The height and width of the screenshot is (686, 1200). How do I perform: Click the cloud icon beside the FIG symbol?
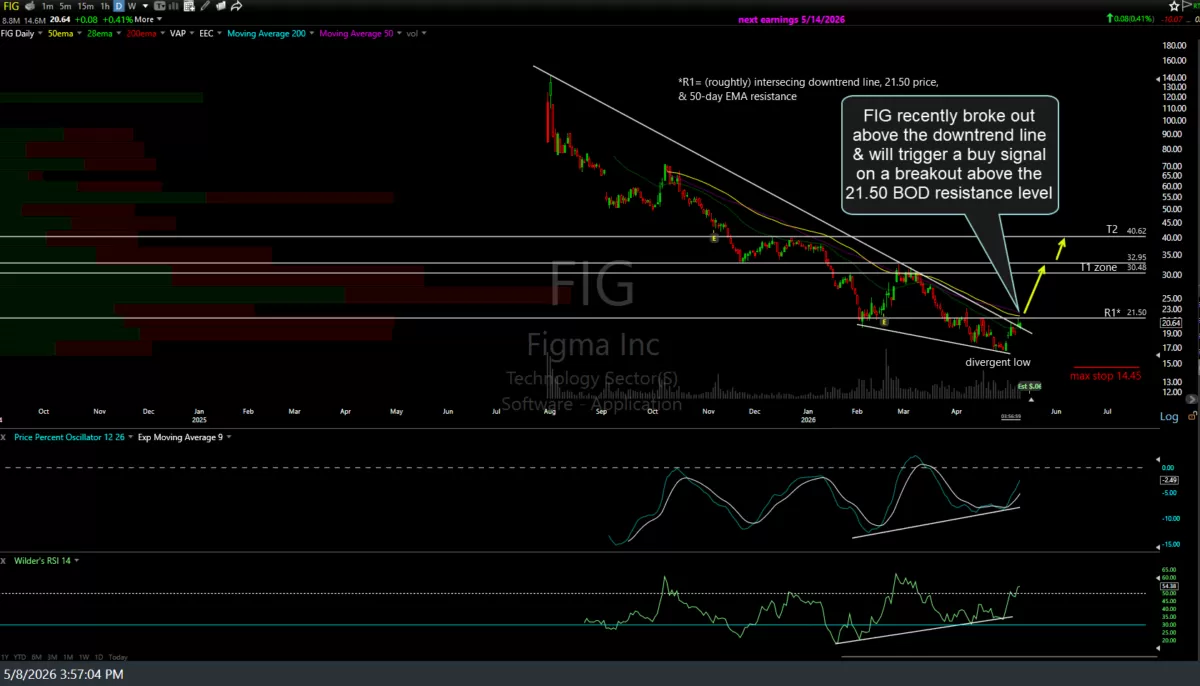30,6
